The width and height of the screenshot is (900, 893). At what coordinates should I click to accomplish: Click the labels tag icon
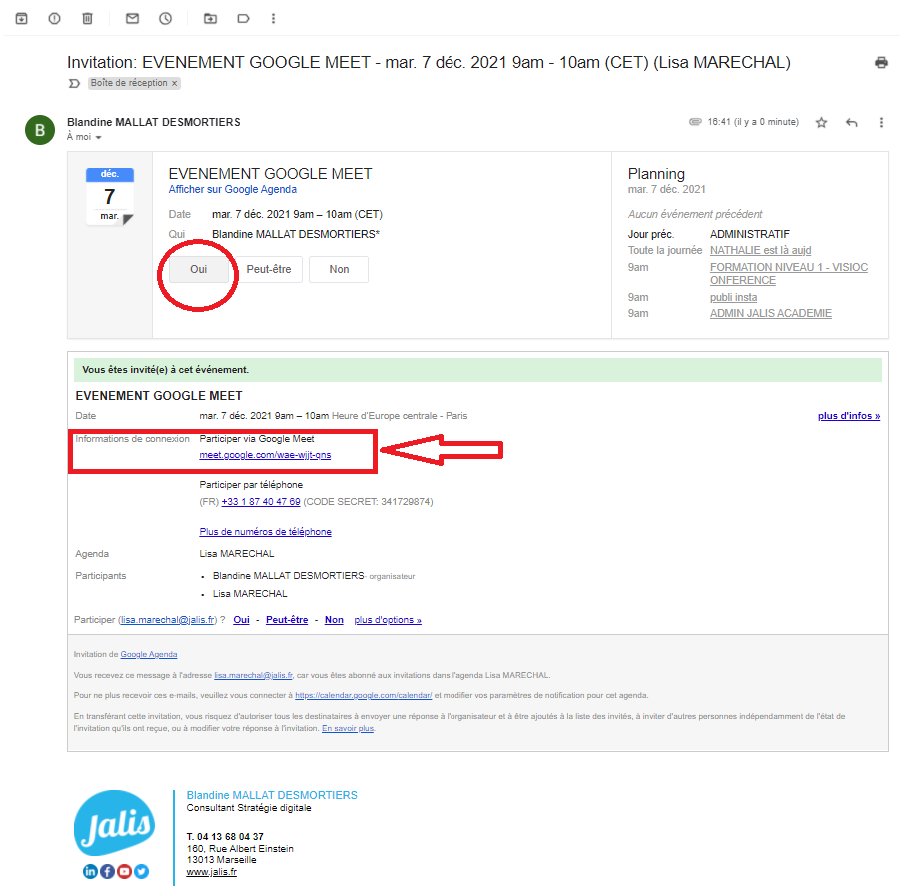[243, 18]
